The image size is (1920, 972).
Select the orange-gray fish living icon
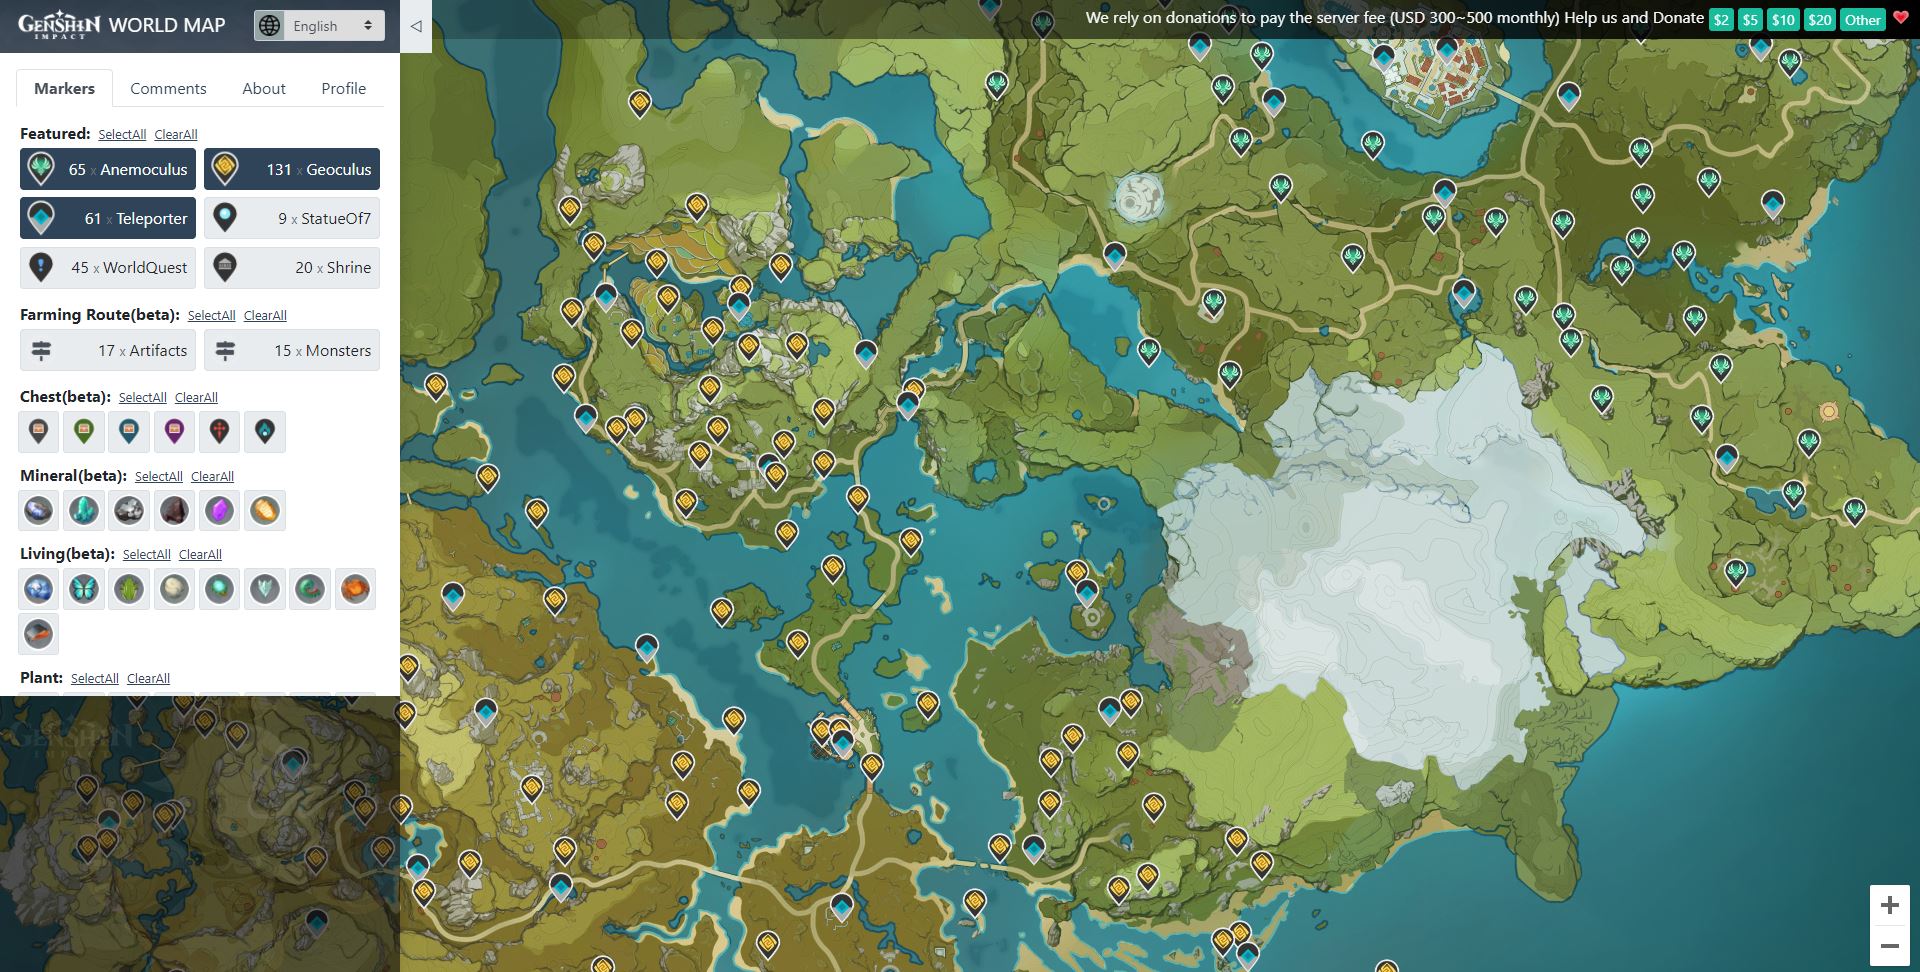tap(39, 634)
